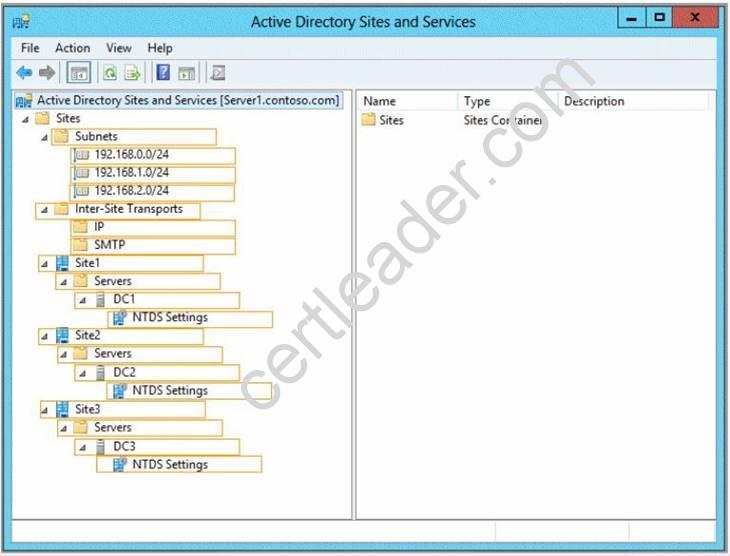Image resolution: width=730 pixels, height=556 pixels.
Task: Collapse the Inter-Site Transports node
Action: (44, 211)
